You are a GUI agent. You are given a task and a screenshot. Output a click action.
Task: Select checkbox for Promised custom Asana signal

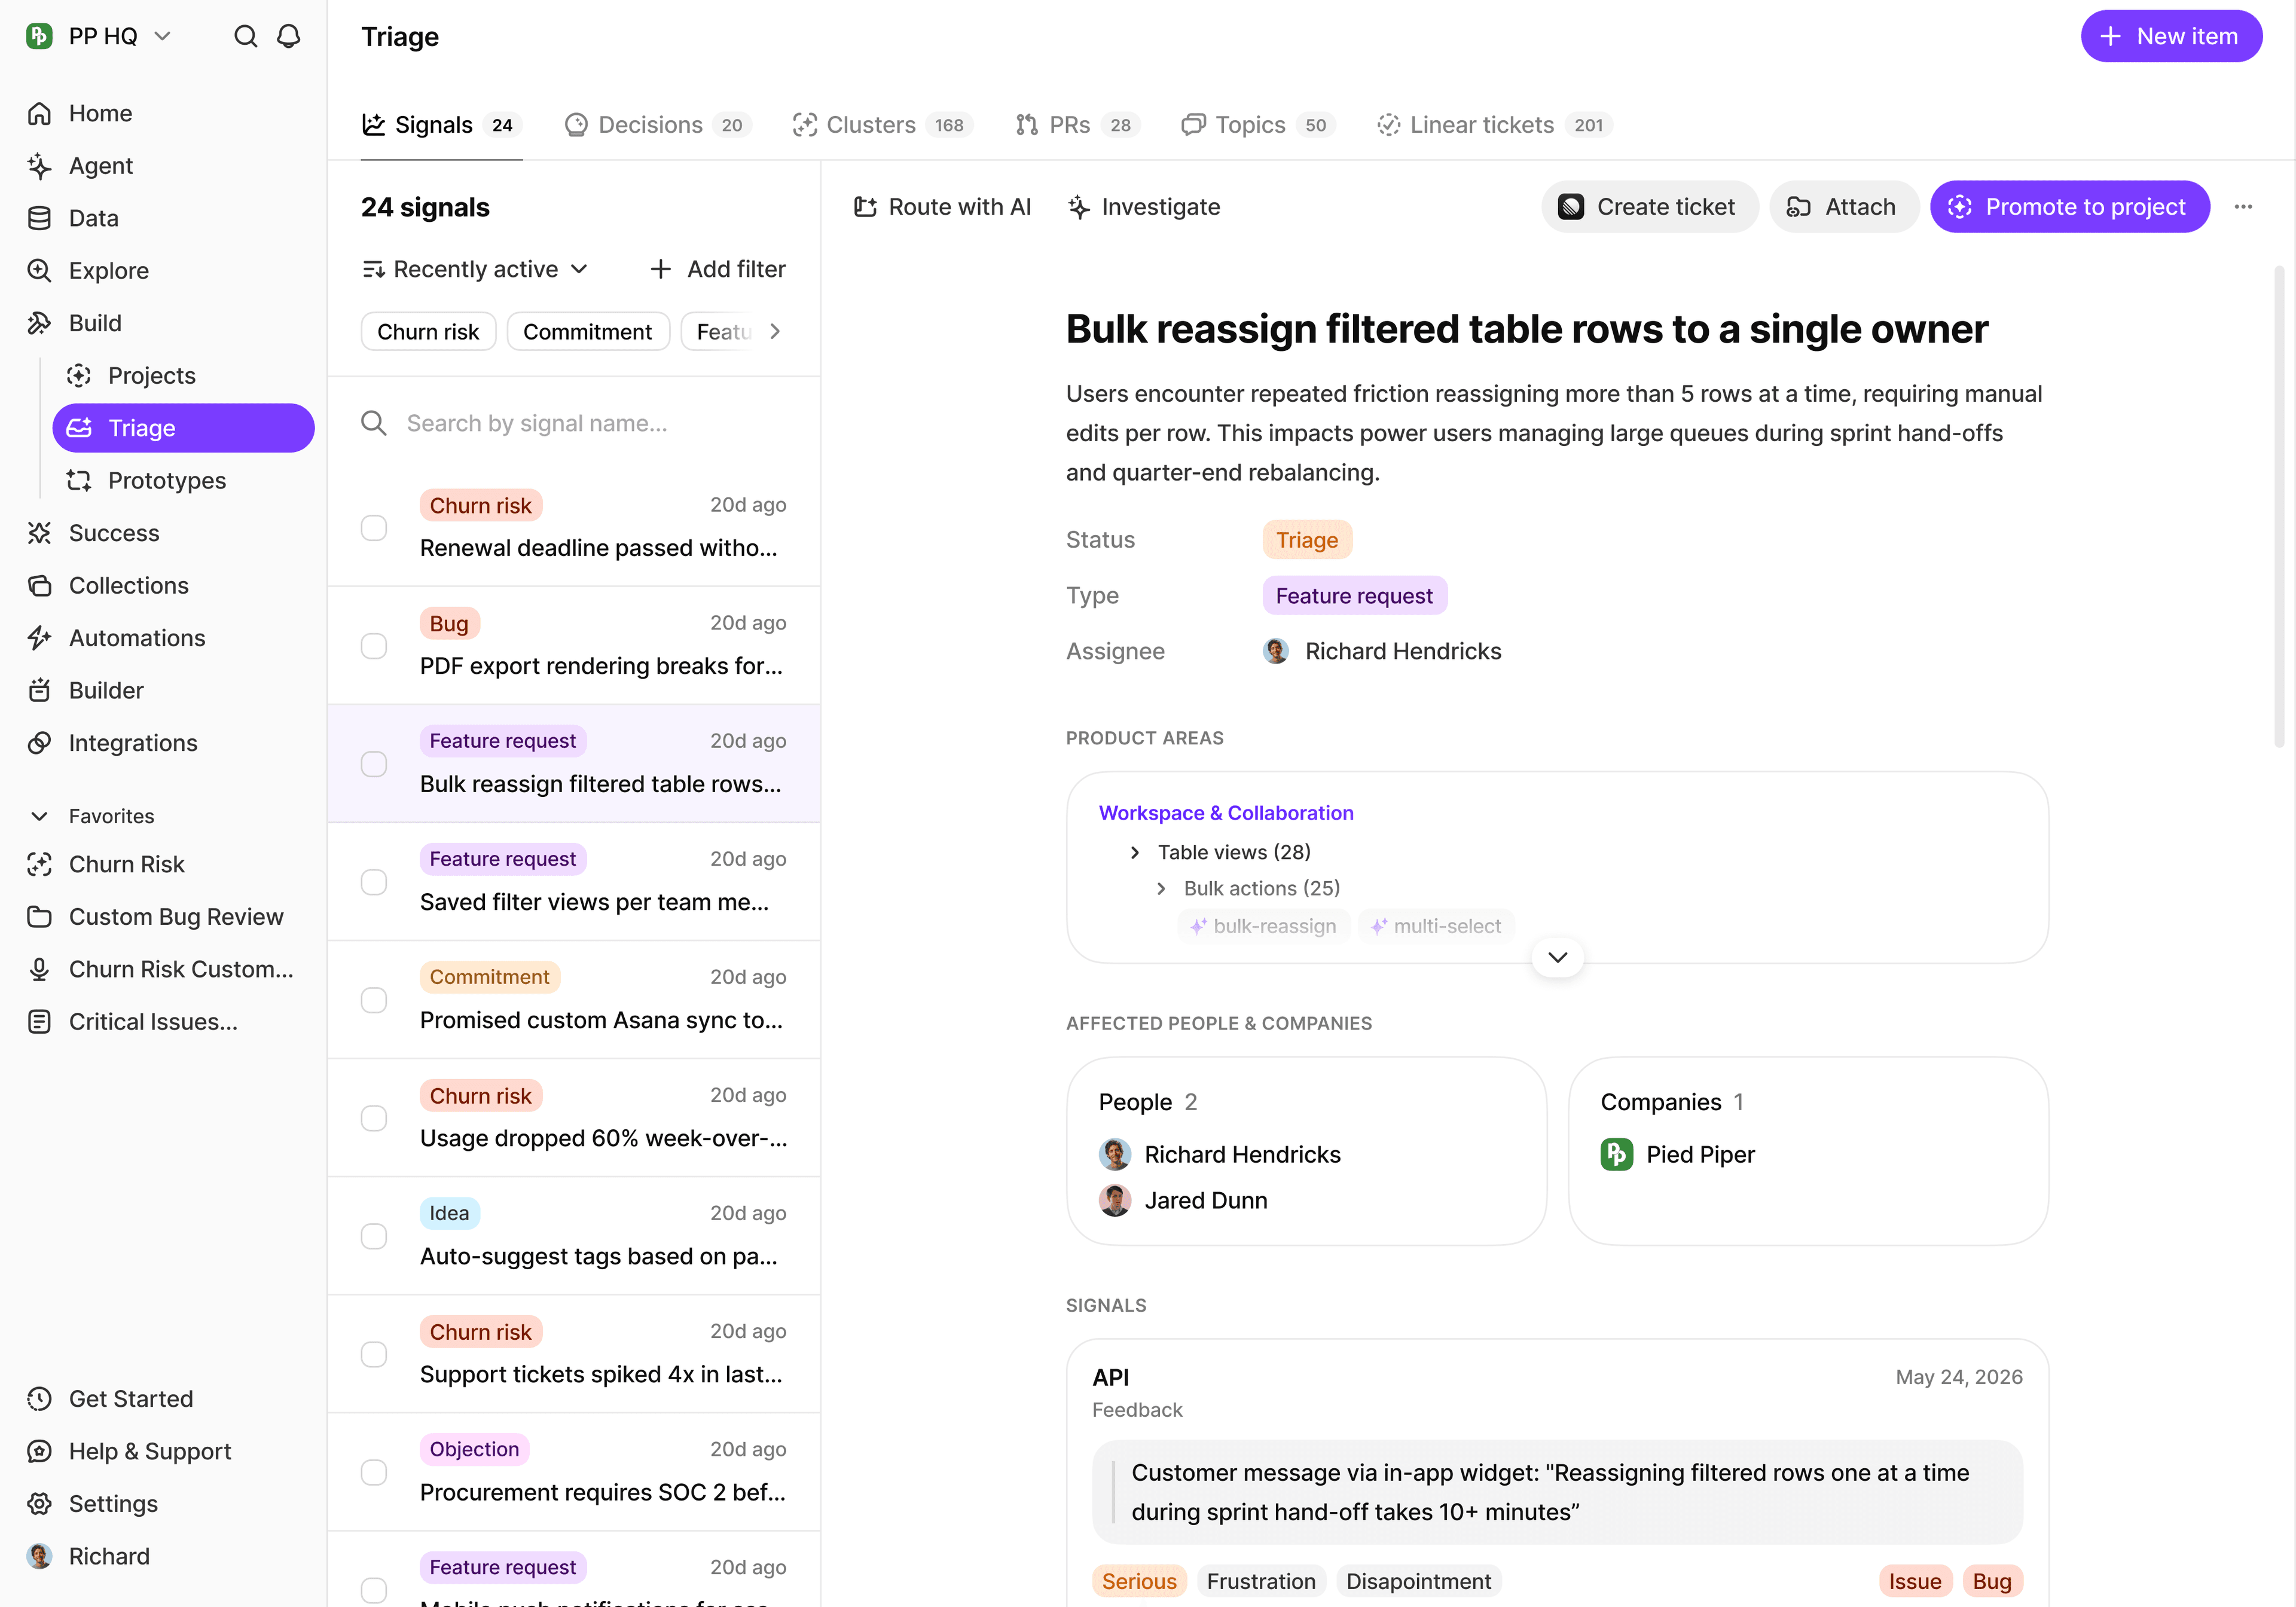coord(374,1000)
